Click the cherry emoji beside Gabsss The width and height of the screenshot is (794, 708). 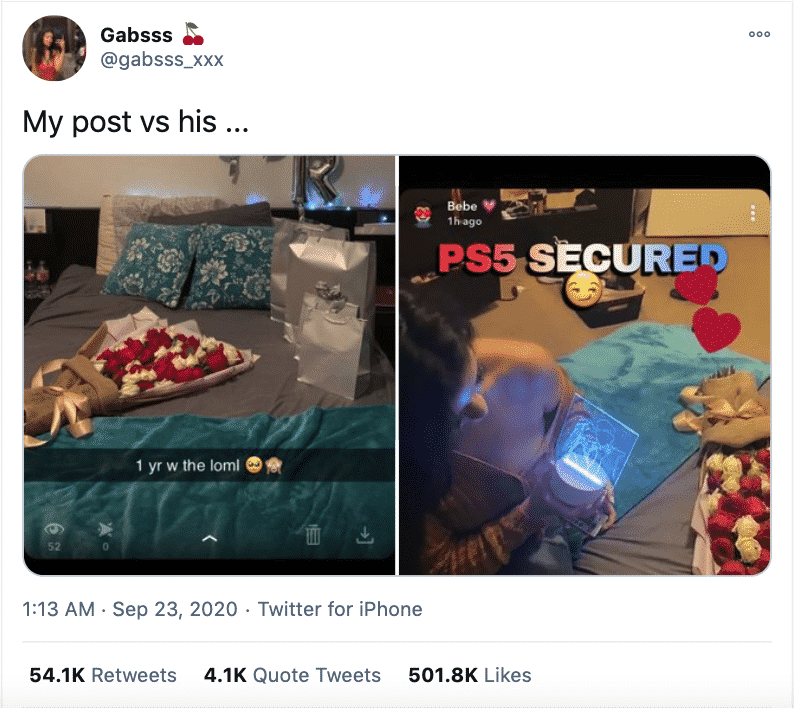click(192, 34)
